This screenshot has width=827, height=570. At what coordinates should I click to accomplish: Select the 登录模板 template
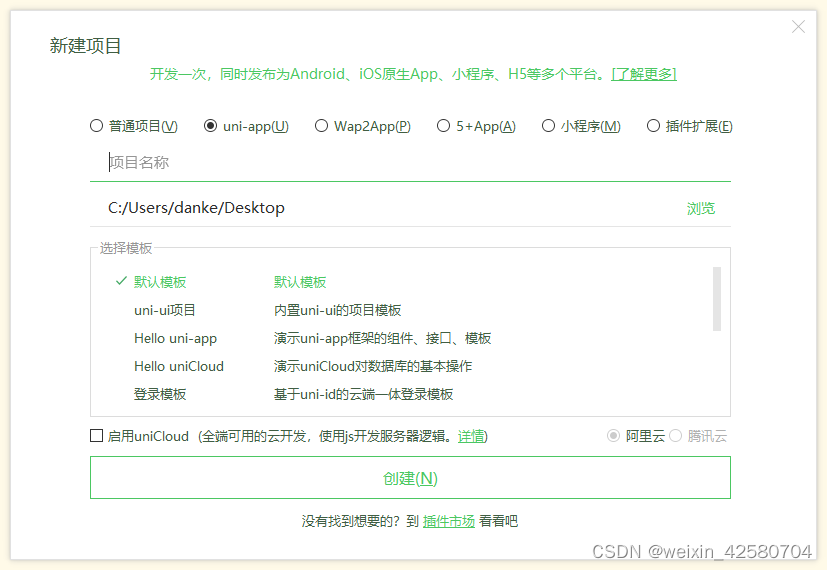[x=160, y=394]
